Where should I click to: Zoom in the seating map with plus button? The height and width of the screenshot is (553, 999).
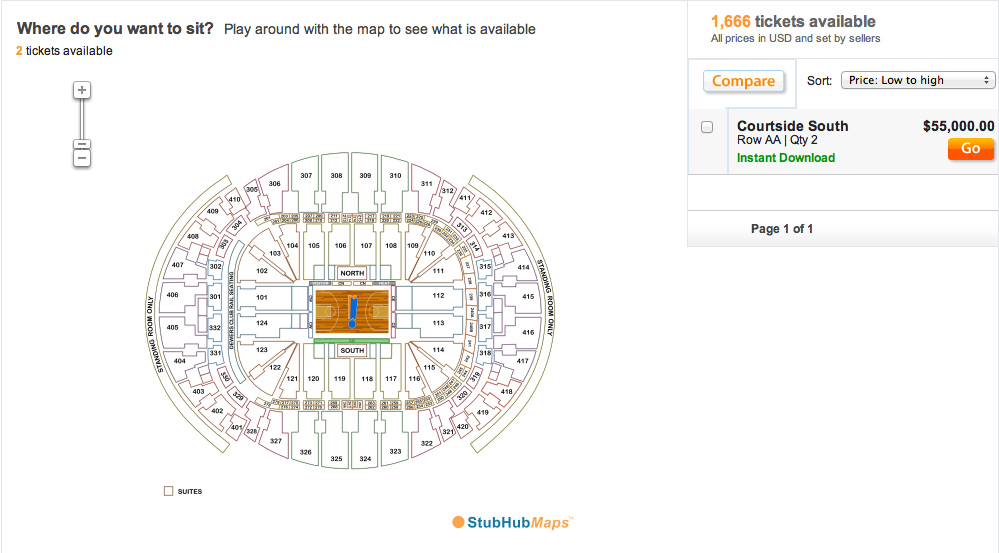click(82, 90)
